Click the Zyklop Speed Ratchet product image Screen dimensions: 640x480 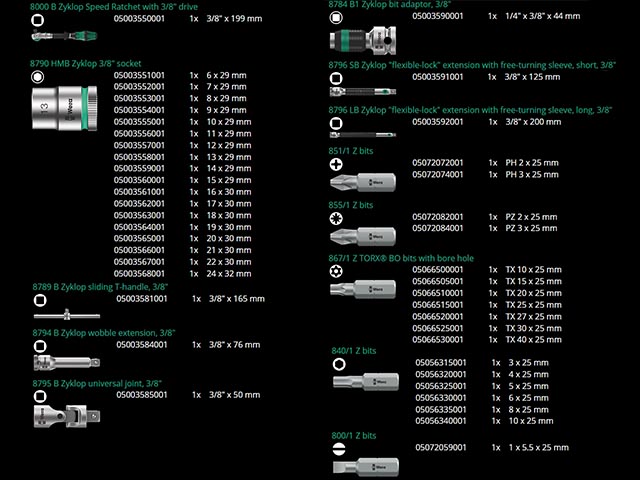click(64, 36)
